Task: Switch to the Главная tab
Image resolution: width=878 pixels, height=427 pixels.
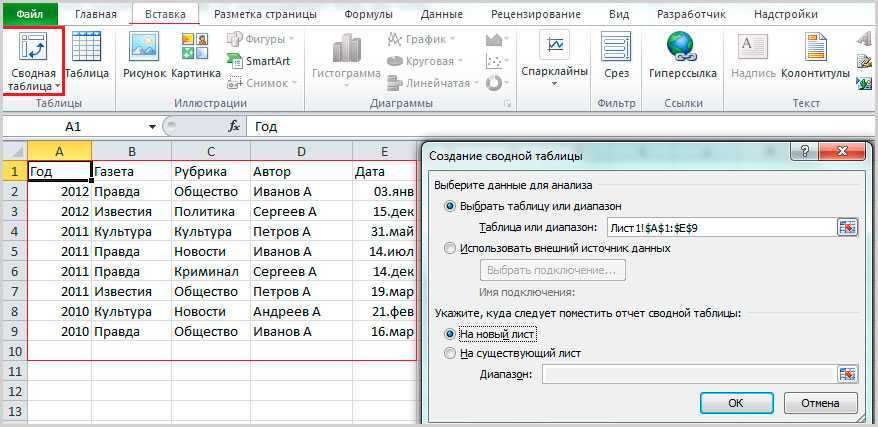Action: (96, 14)
